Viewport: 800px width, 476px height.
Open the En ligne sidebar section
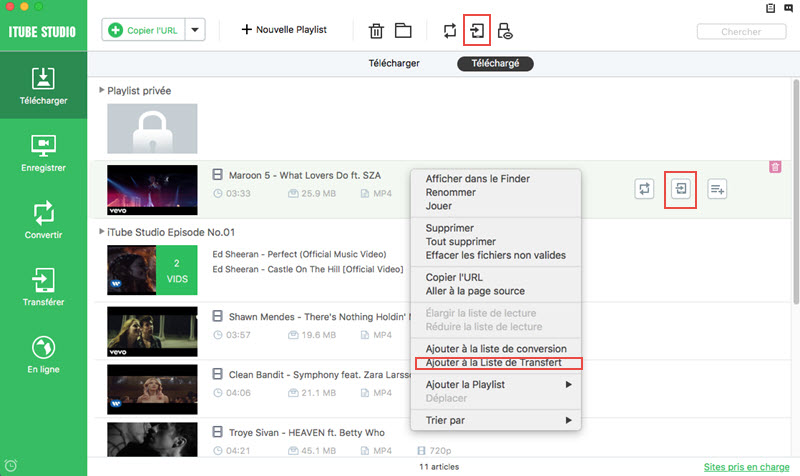click(x=43, y=355)
